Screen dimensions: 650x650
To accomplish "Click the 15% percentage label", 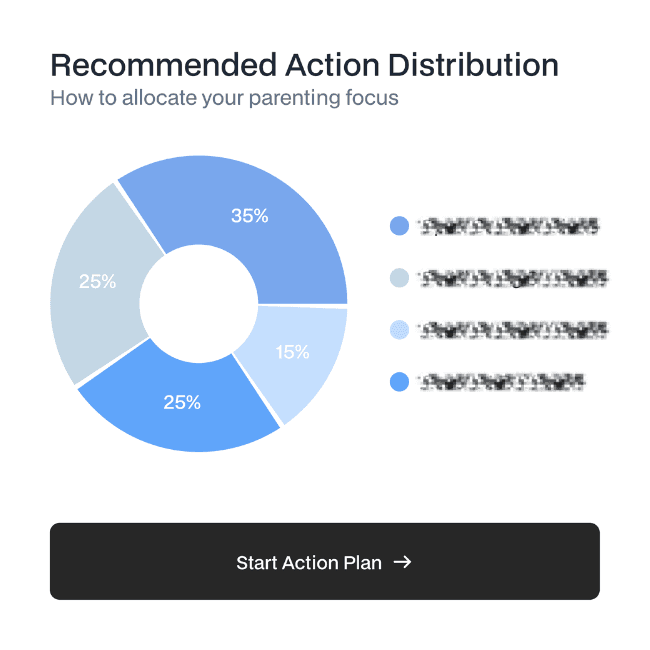I will [292, 352].
